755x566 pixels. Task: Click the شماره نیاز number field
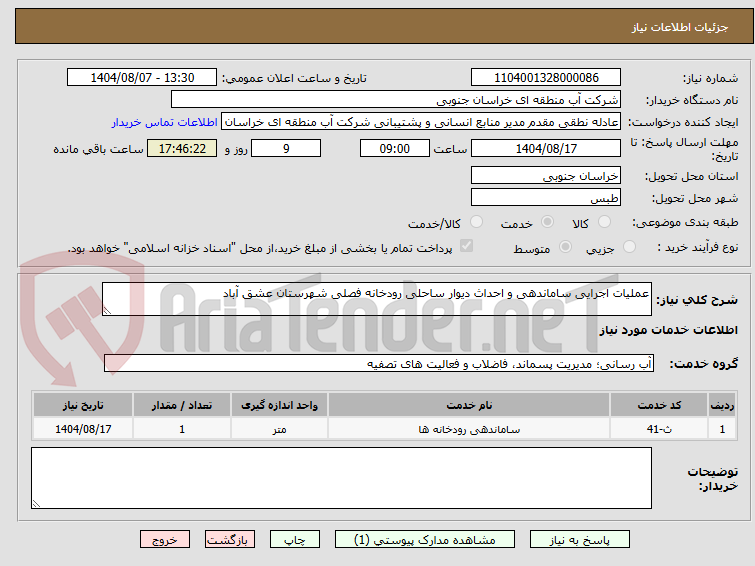[546, 78]
